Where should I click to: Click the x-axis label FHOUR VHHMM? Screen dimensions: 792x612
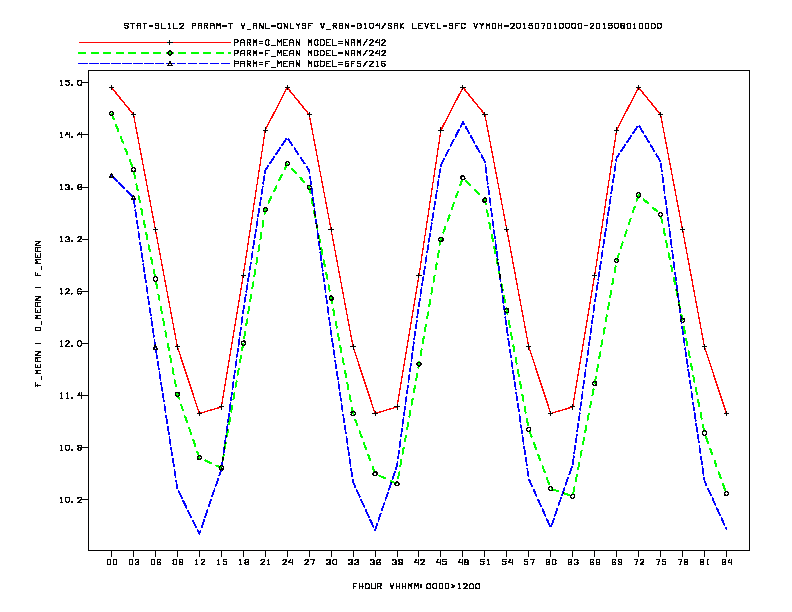pyautogui.click(x=416, y=586)
